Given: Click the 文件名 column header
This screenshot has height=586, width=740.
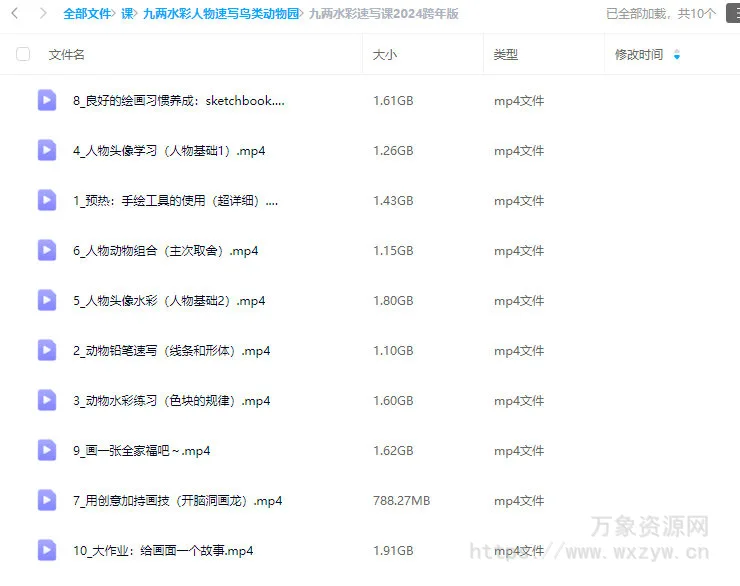Looking at the screenshot, I should pos(67,55).
